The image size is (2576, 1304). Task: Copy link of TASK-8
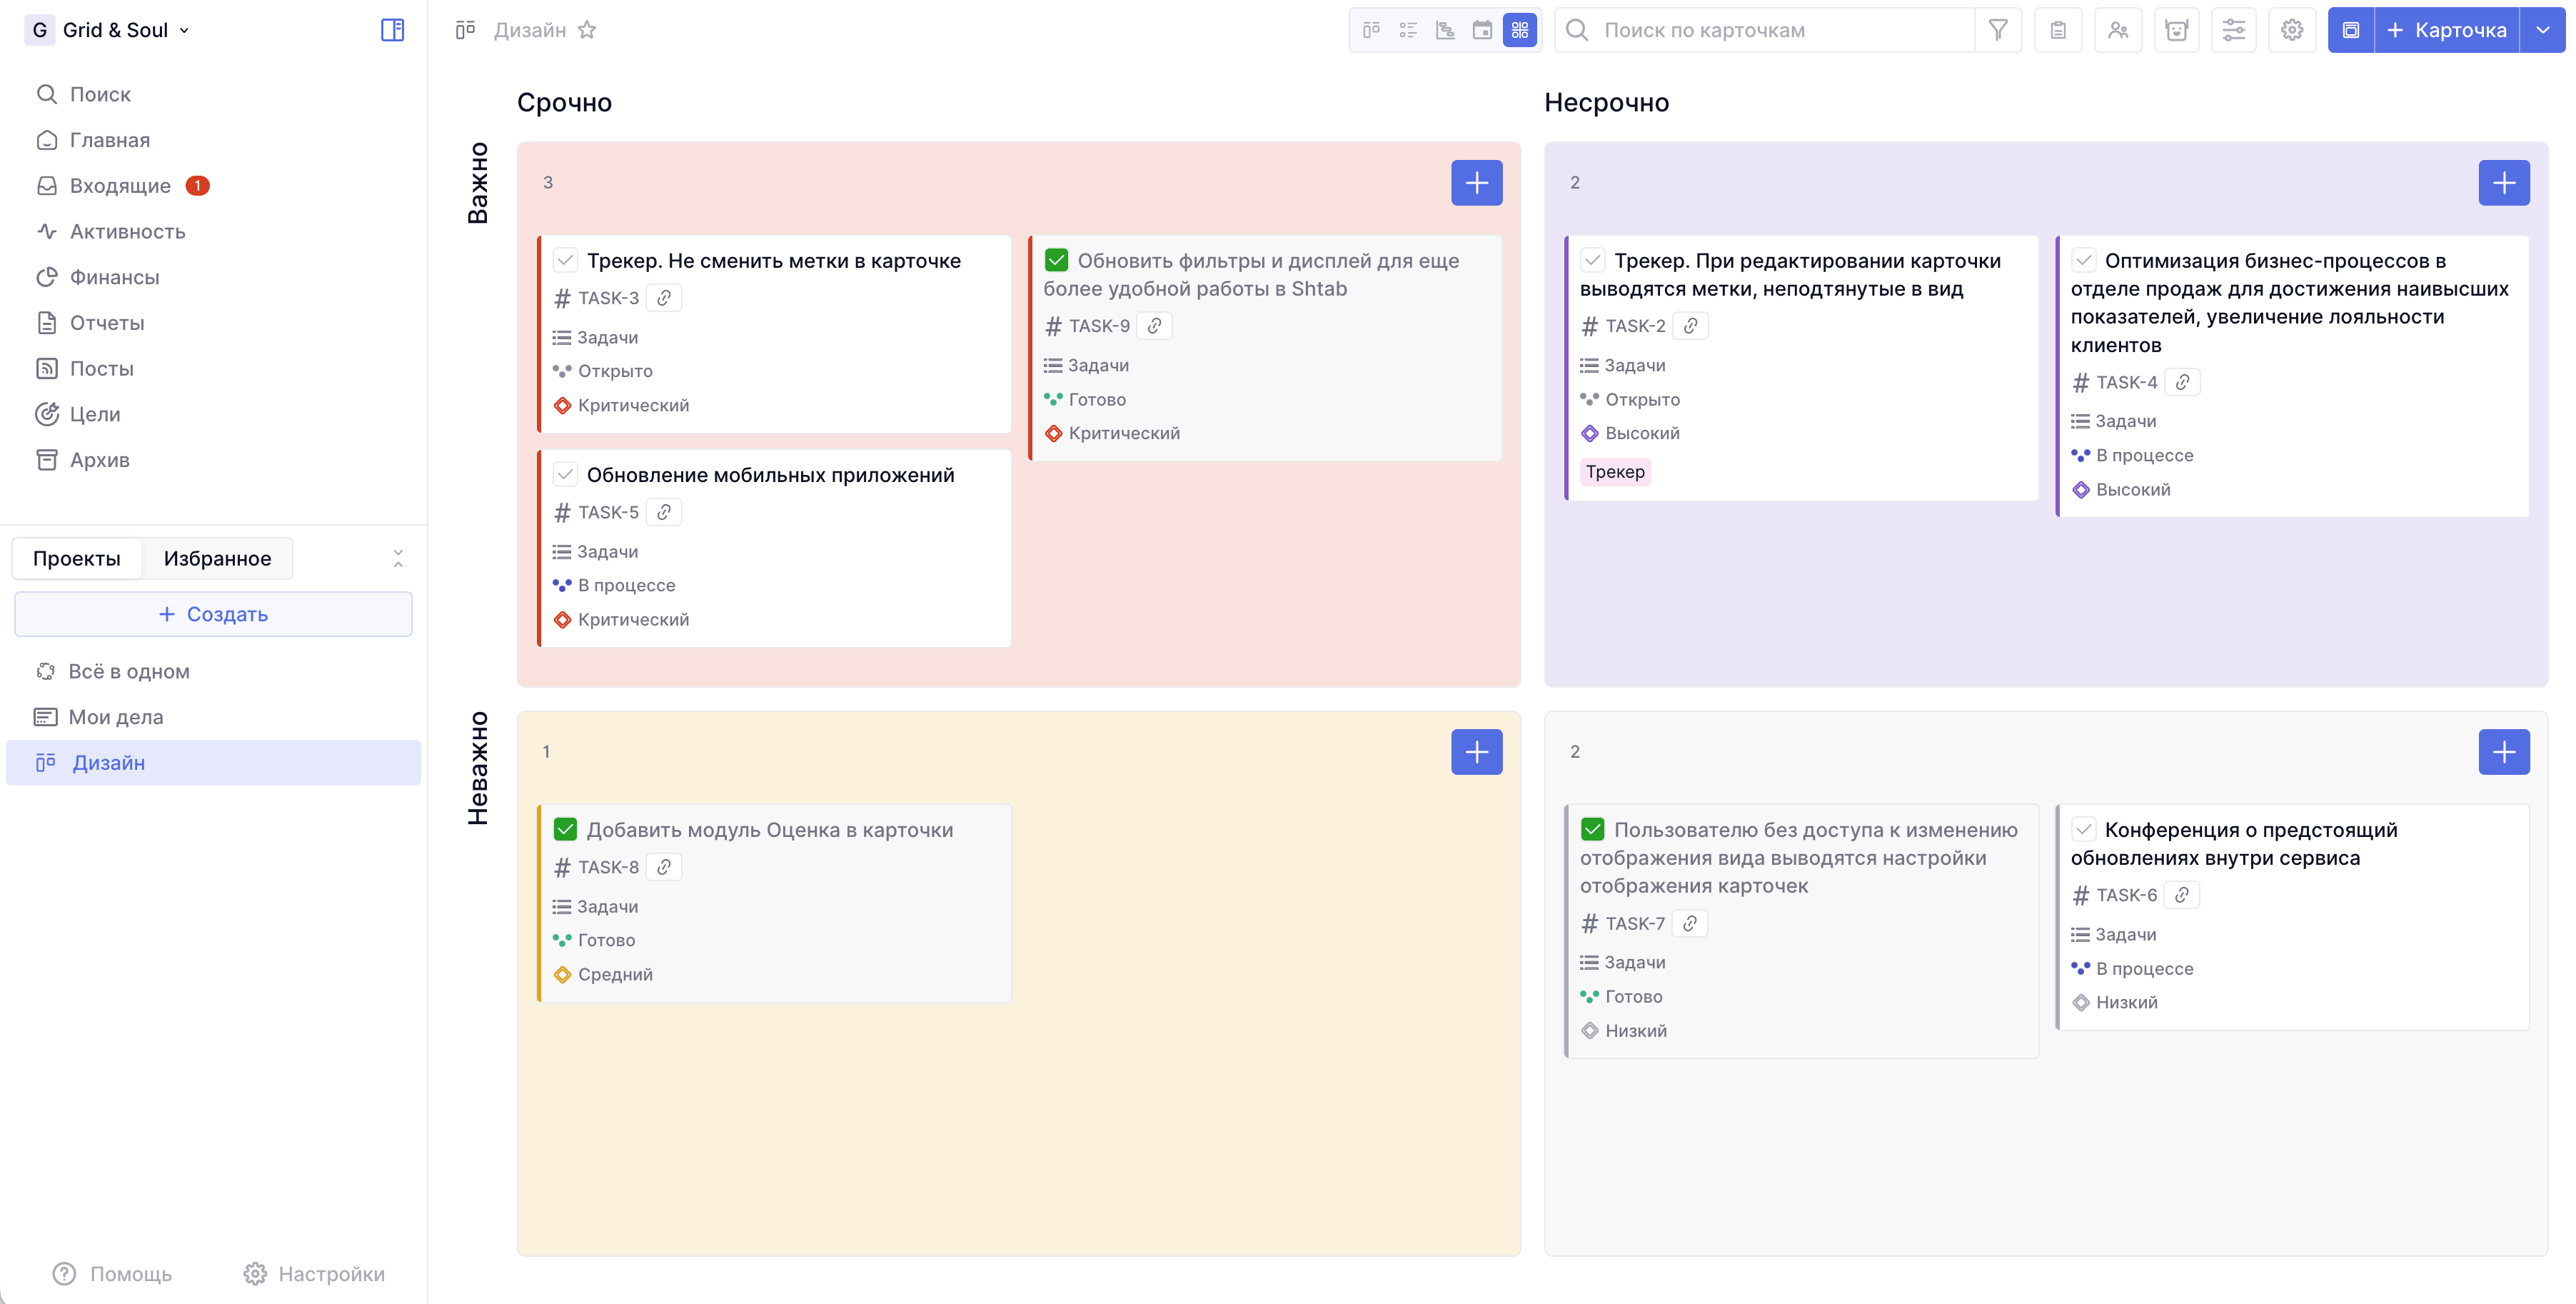(x=664, y=867)
